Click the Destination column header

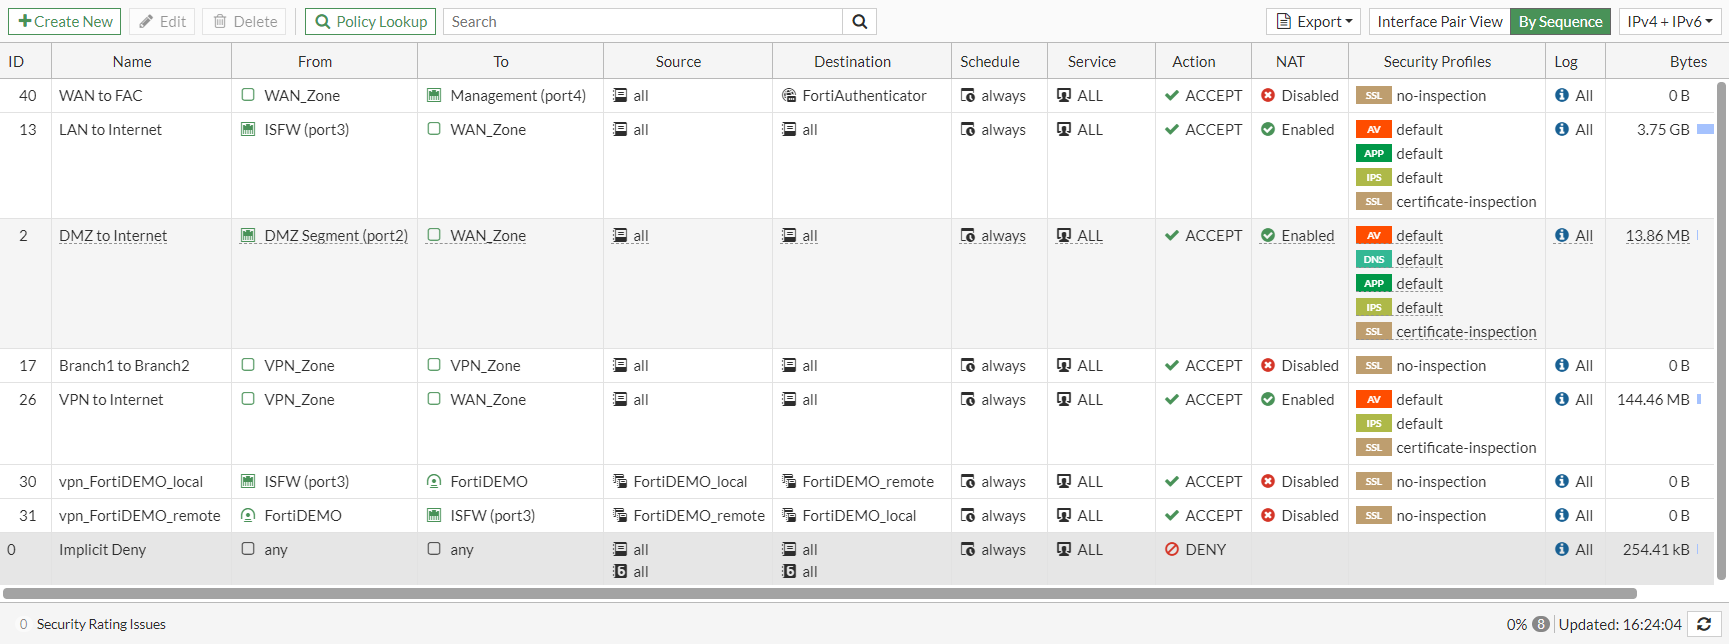pyautogui.click(x=852, y=62)
